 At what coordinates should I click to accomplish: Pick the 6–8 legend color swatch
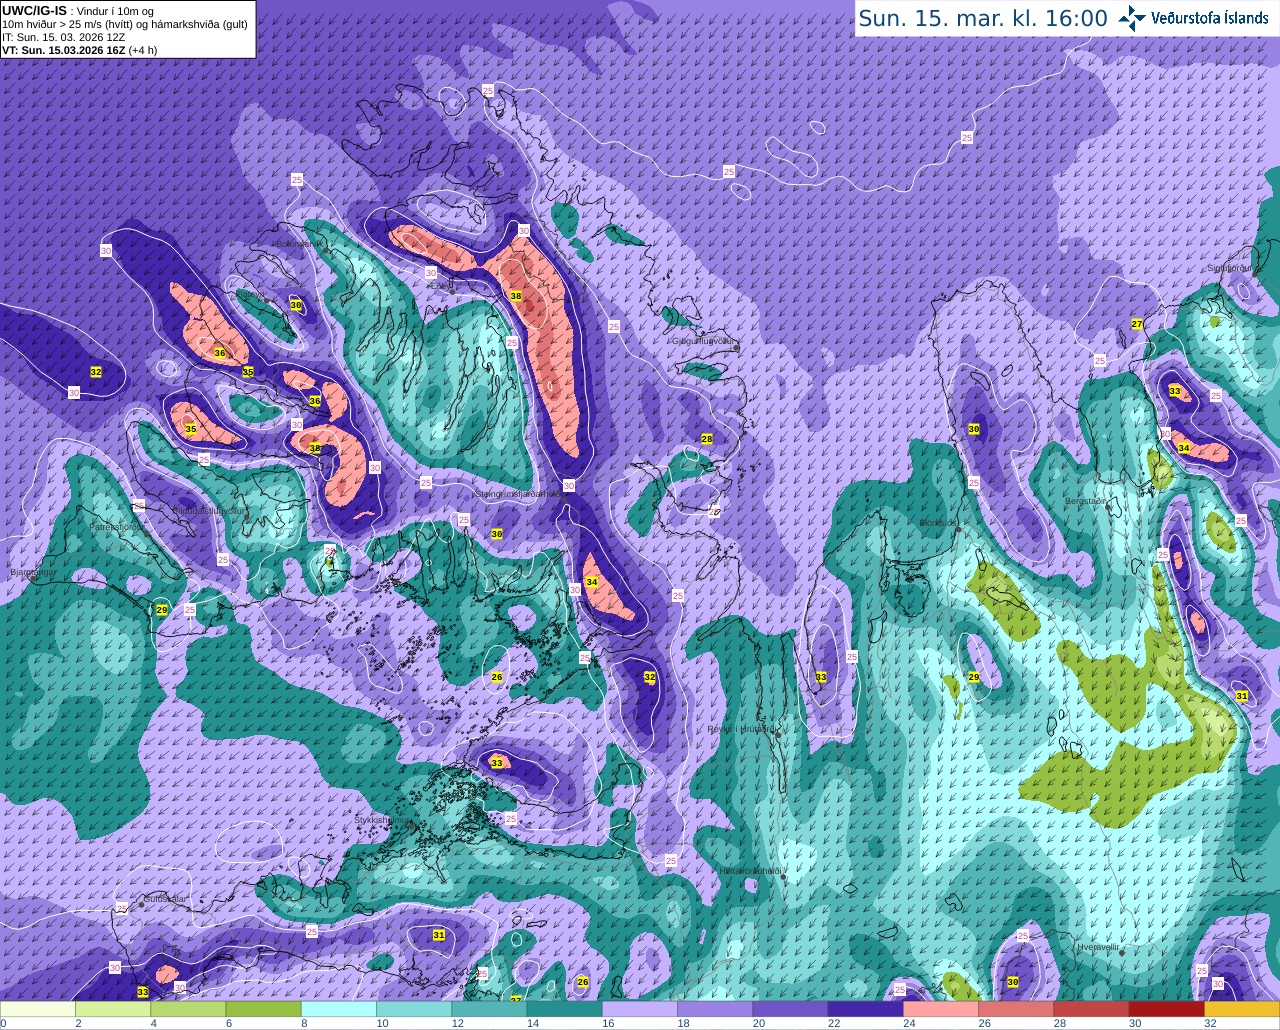coord(263,1008)
